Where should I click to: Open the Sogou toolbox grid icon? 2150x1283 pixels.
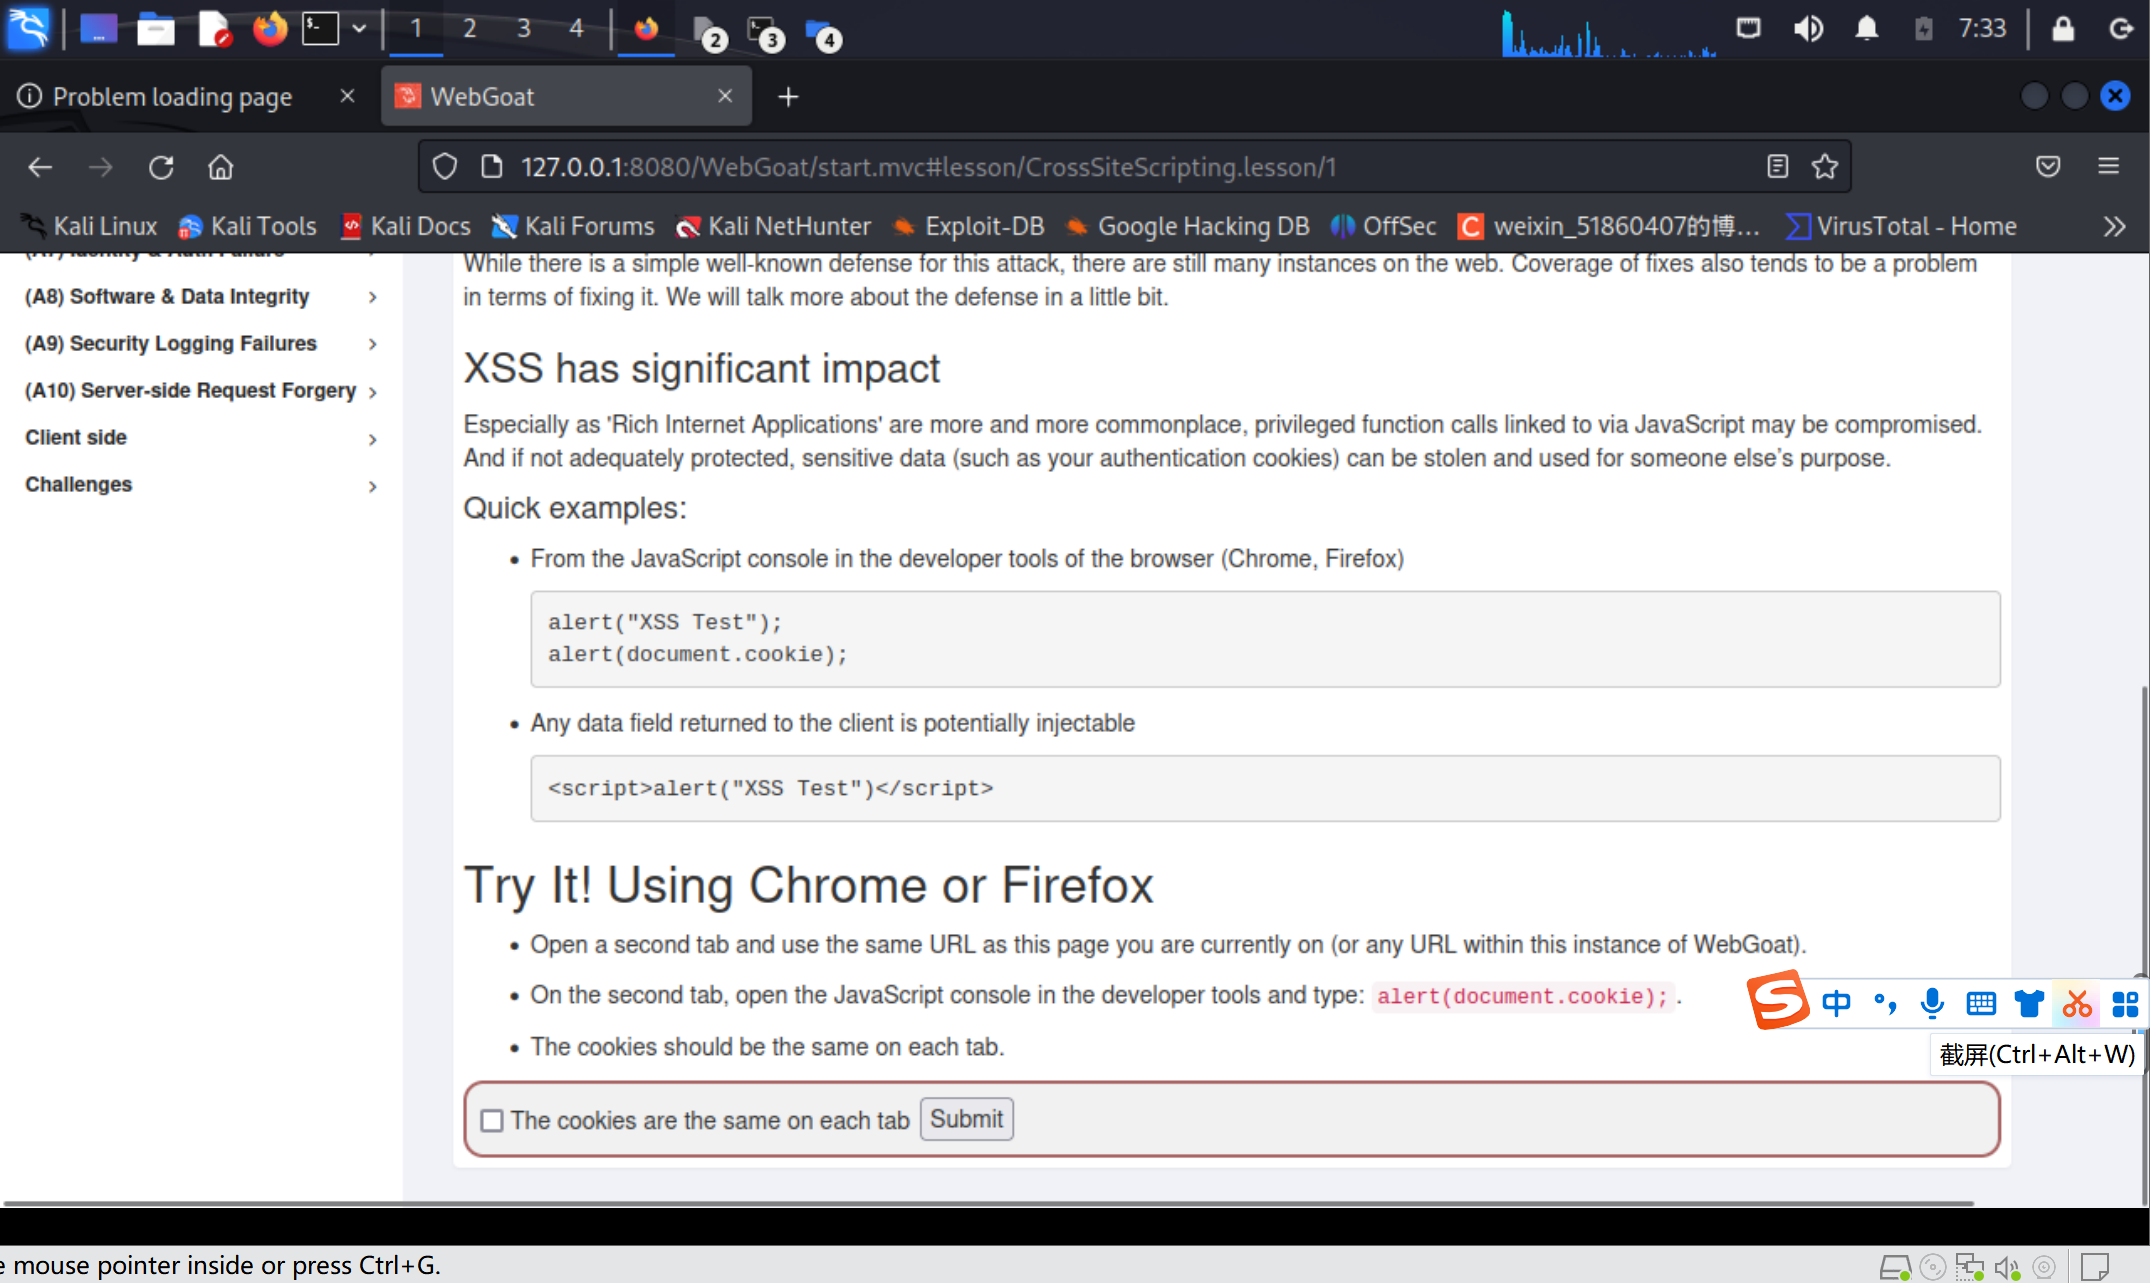click(x=2125, y=1003)
